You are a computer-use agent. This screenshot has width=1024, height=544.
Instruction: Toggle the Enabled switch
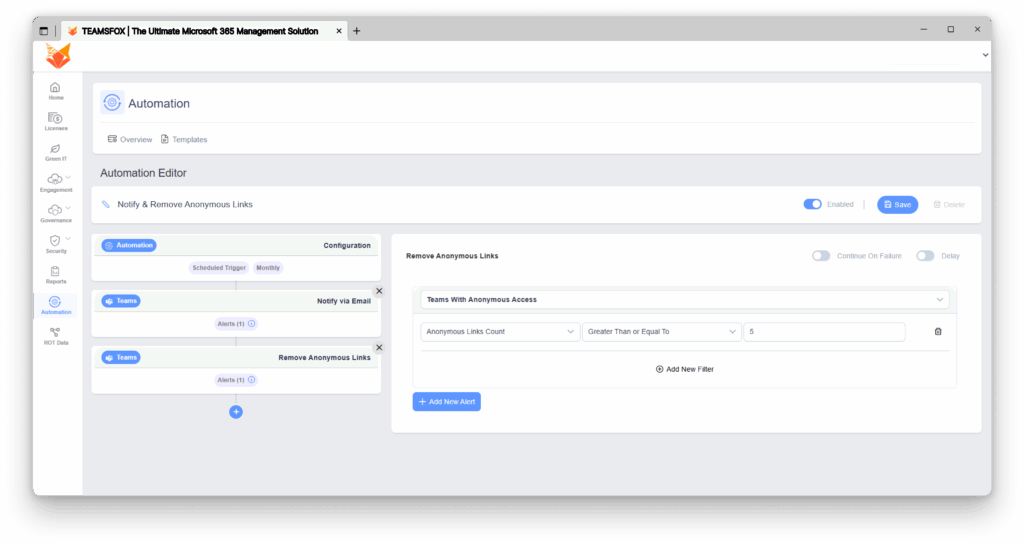[x=812, y=204]
